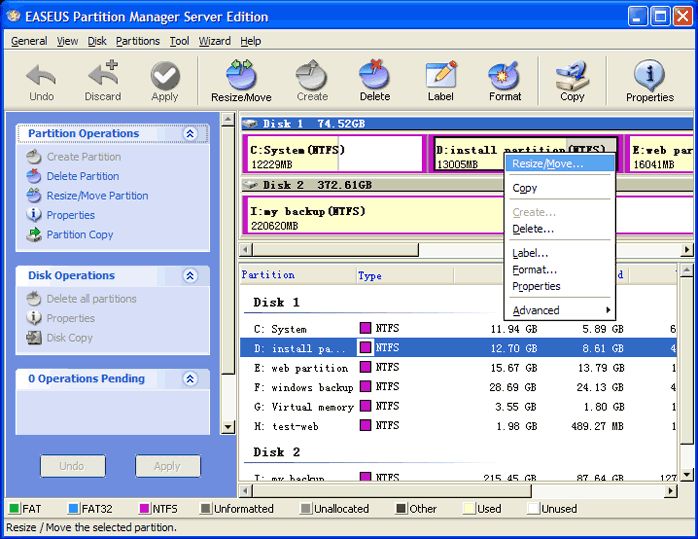This screenshot has width=698, height=539.
Task: Click the disk map horizontal scrollbar thumb
Action: 336,250
